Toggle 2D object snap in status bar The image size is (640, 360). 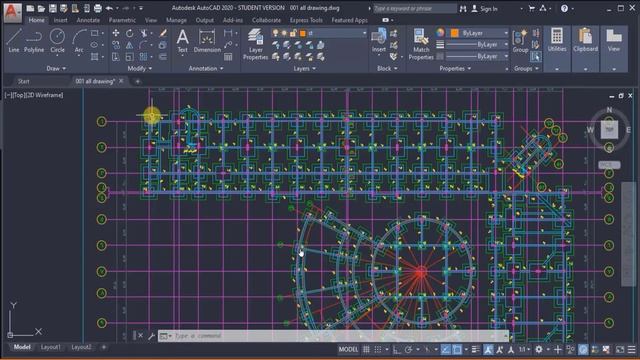(x=457, y=349)
